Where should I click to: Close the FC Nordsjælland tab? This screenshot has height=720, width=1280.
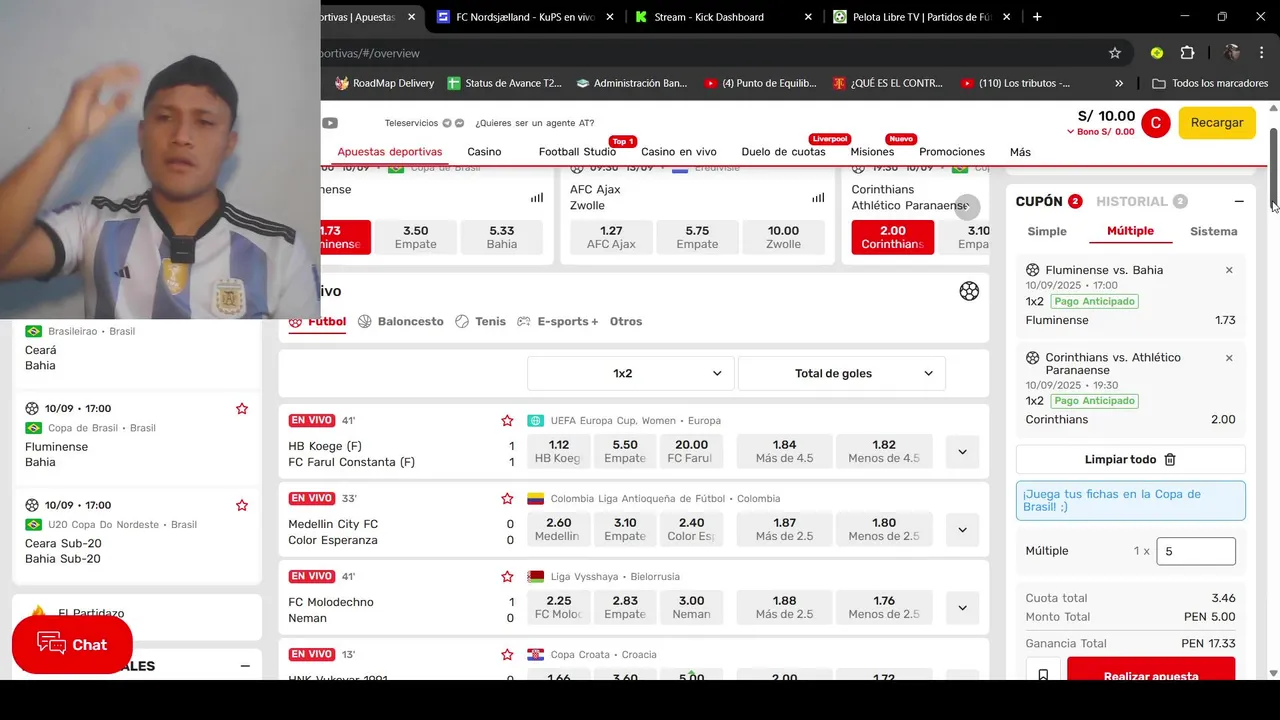(x=609, y=17)
